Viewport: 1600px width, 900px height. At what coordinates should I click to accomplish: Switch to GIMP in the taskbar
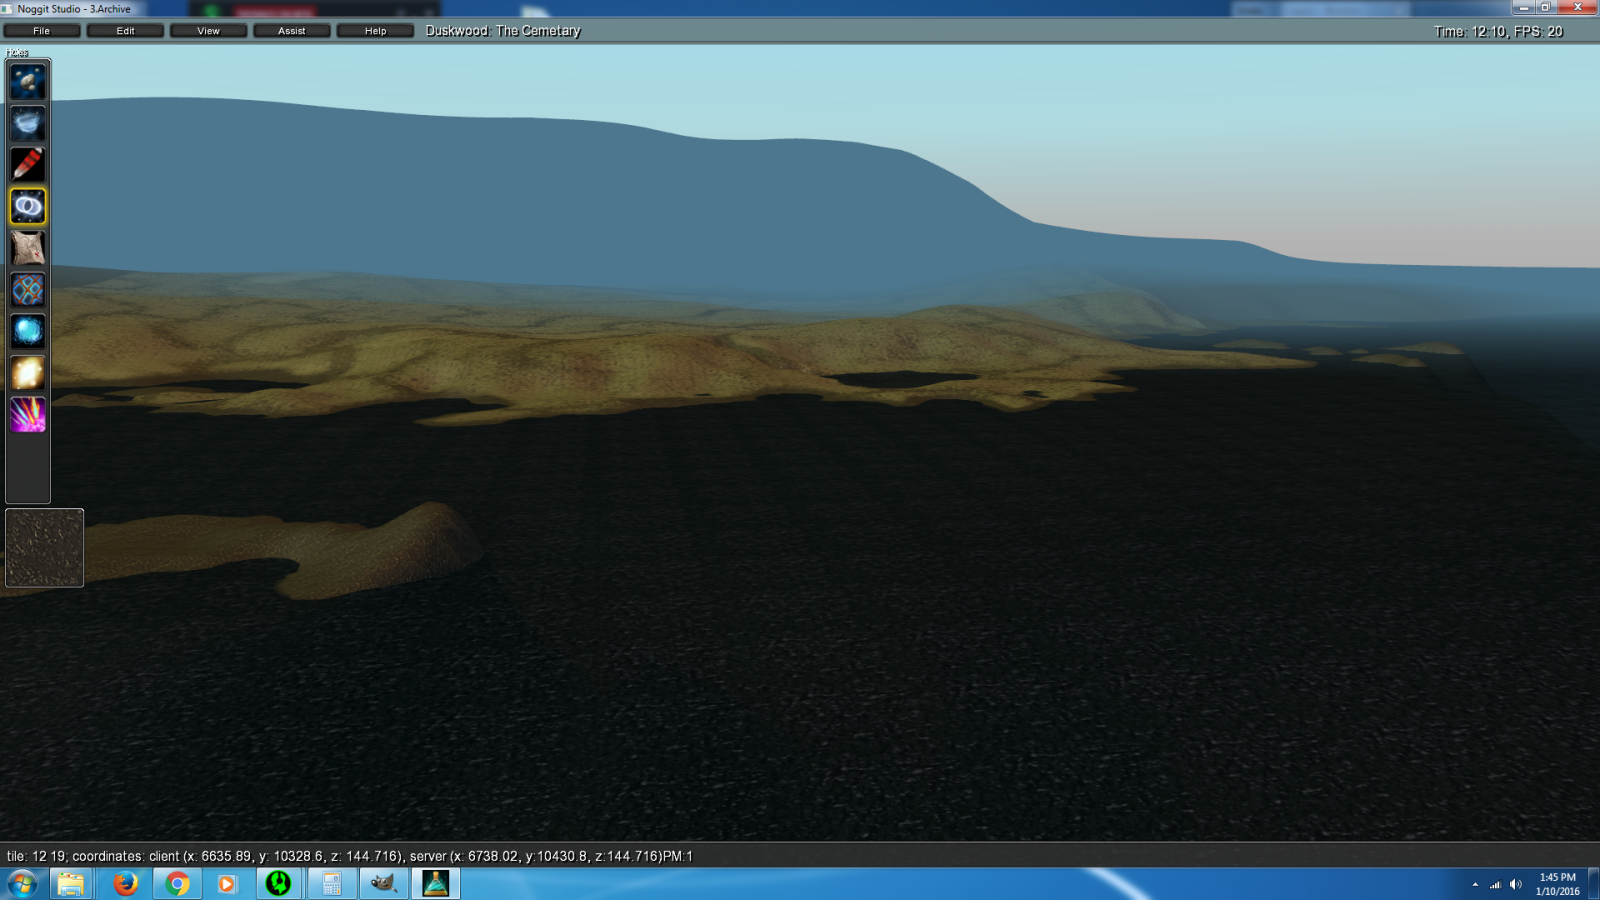[383, 884]
